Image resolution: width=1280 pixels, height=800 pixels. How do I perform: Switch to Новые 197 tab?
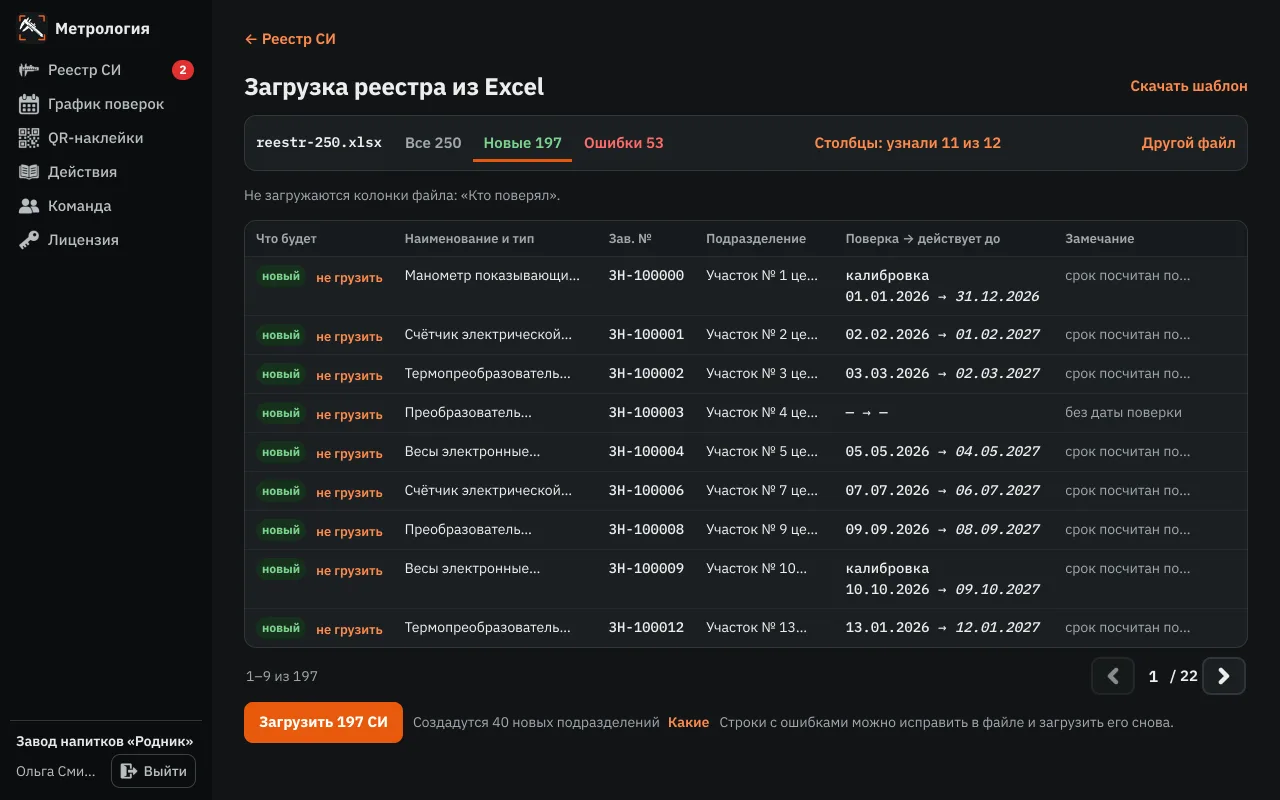pyautogui.click(x=522, y=143)
